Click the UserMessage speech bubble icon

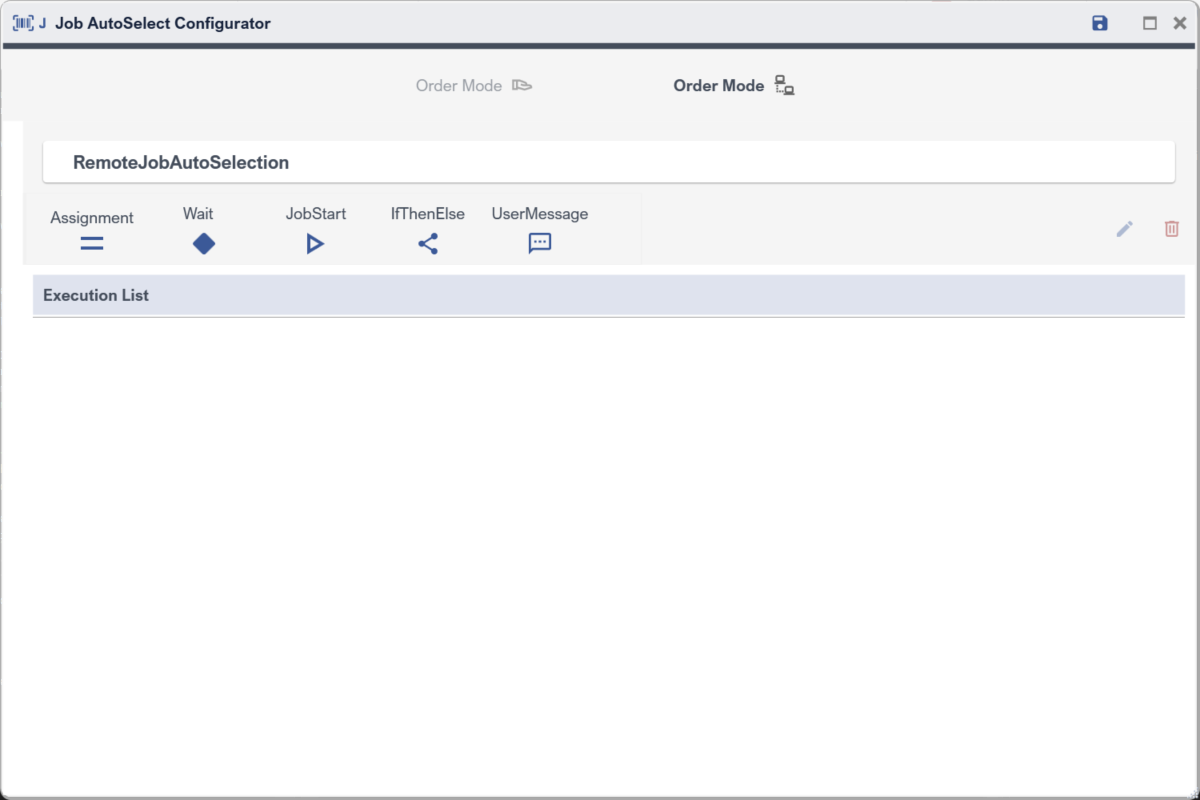click(x=540, y=243)
